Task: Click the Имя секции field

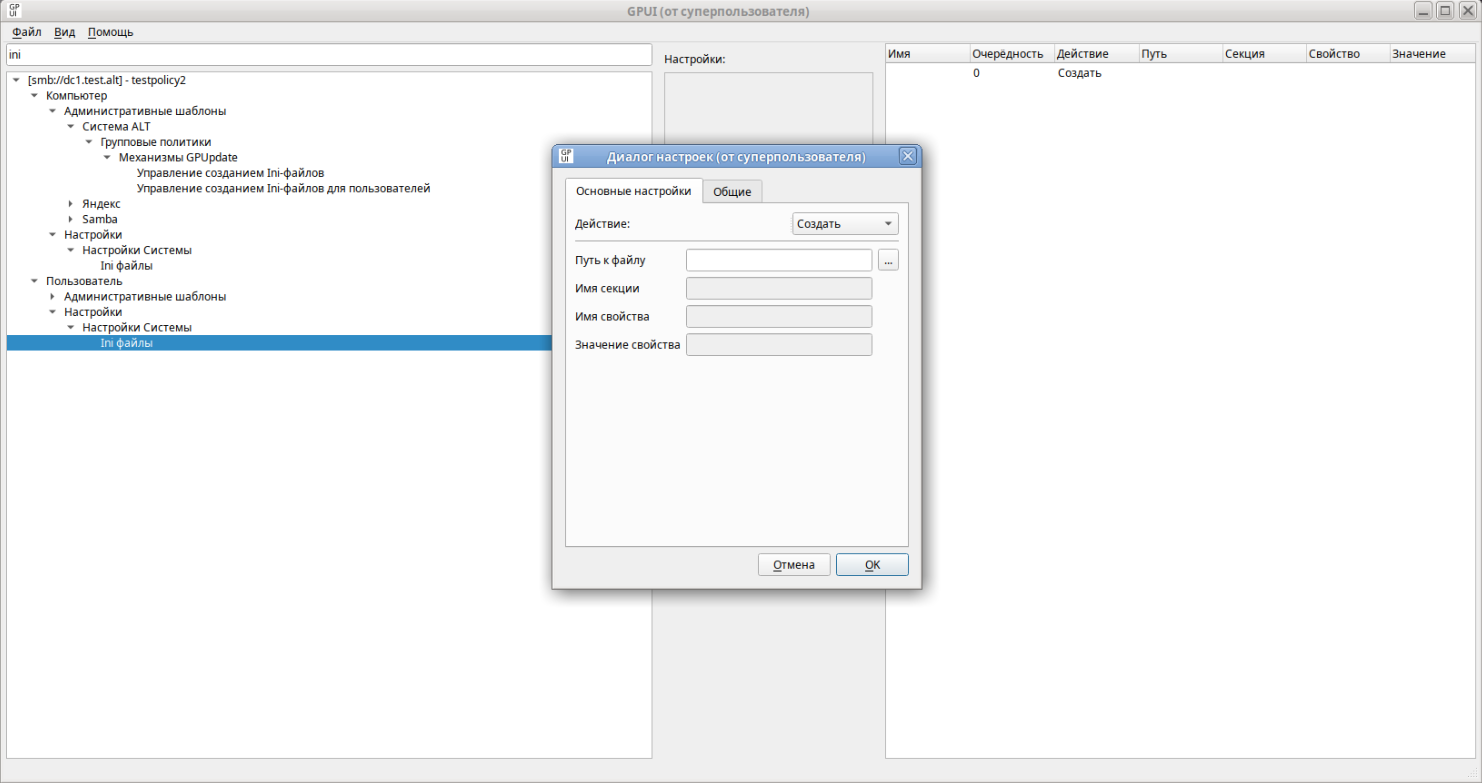Action: pos(779,289)
